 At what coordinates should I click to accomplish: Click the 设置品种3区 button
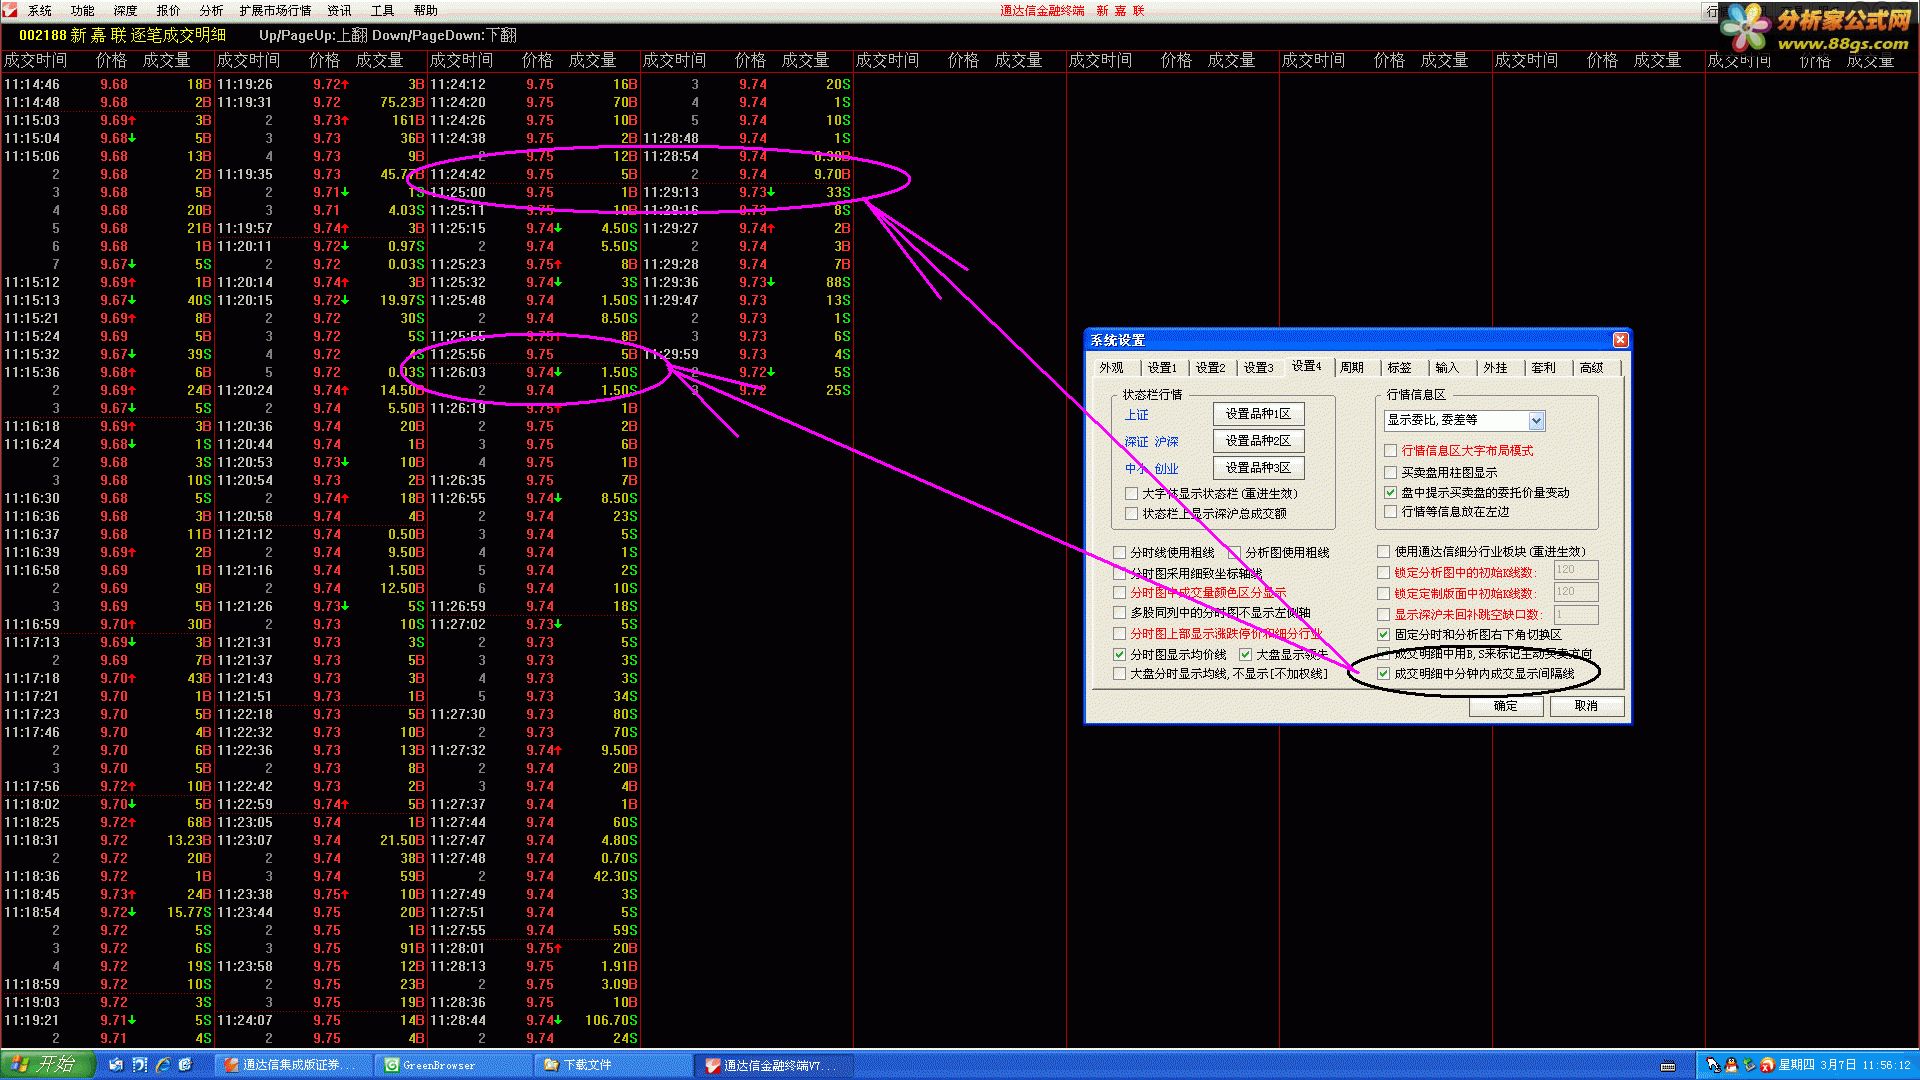1258,468
